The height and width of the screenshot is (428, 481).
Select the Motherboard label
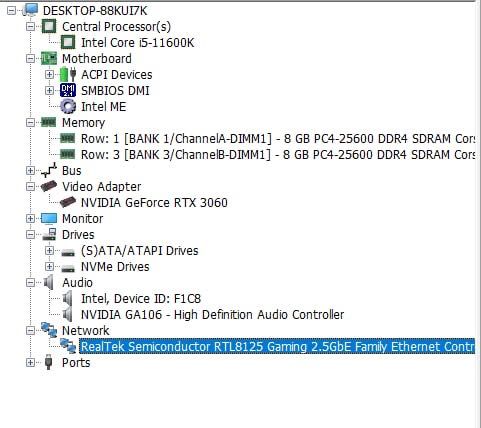(x=97, y=59)
